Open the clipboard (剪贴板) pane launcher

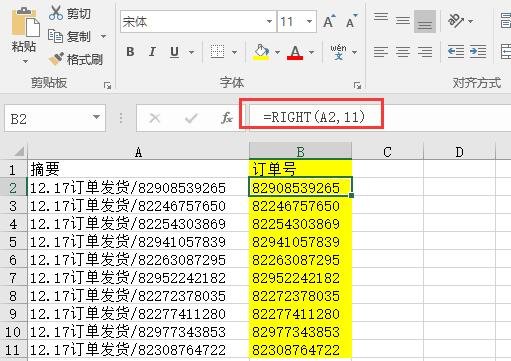click(107, 86)
